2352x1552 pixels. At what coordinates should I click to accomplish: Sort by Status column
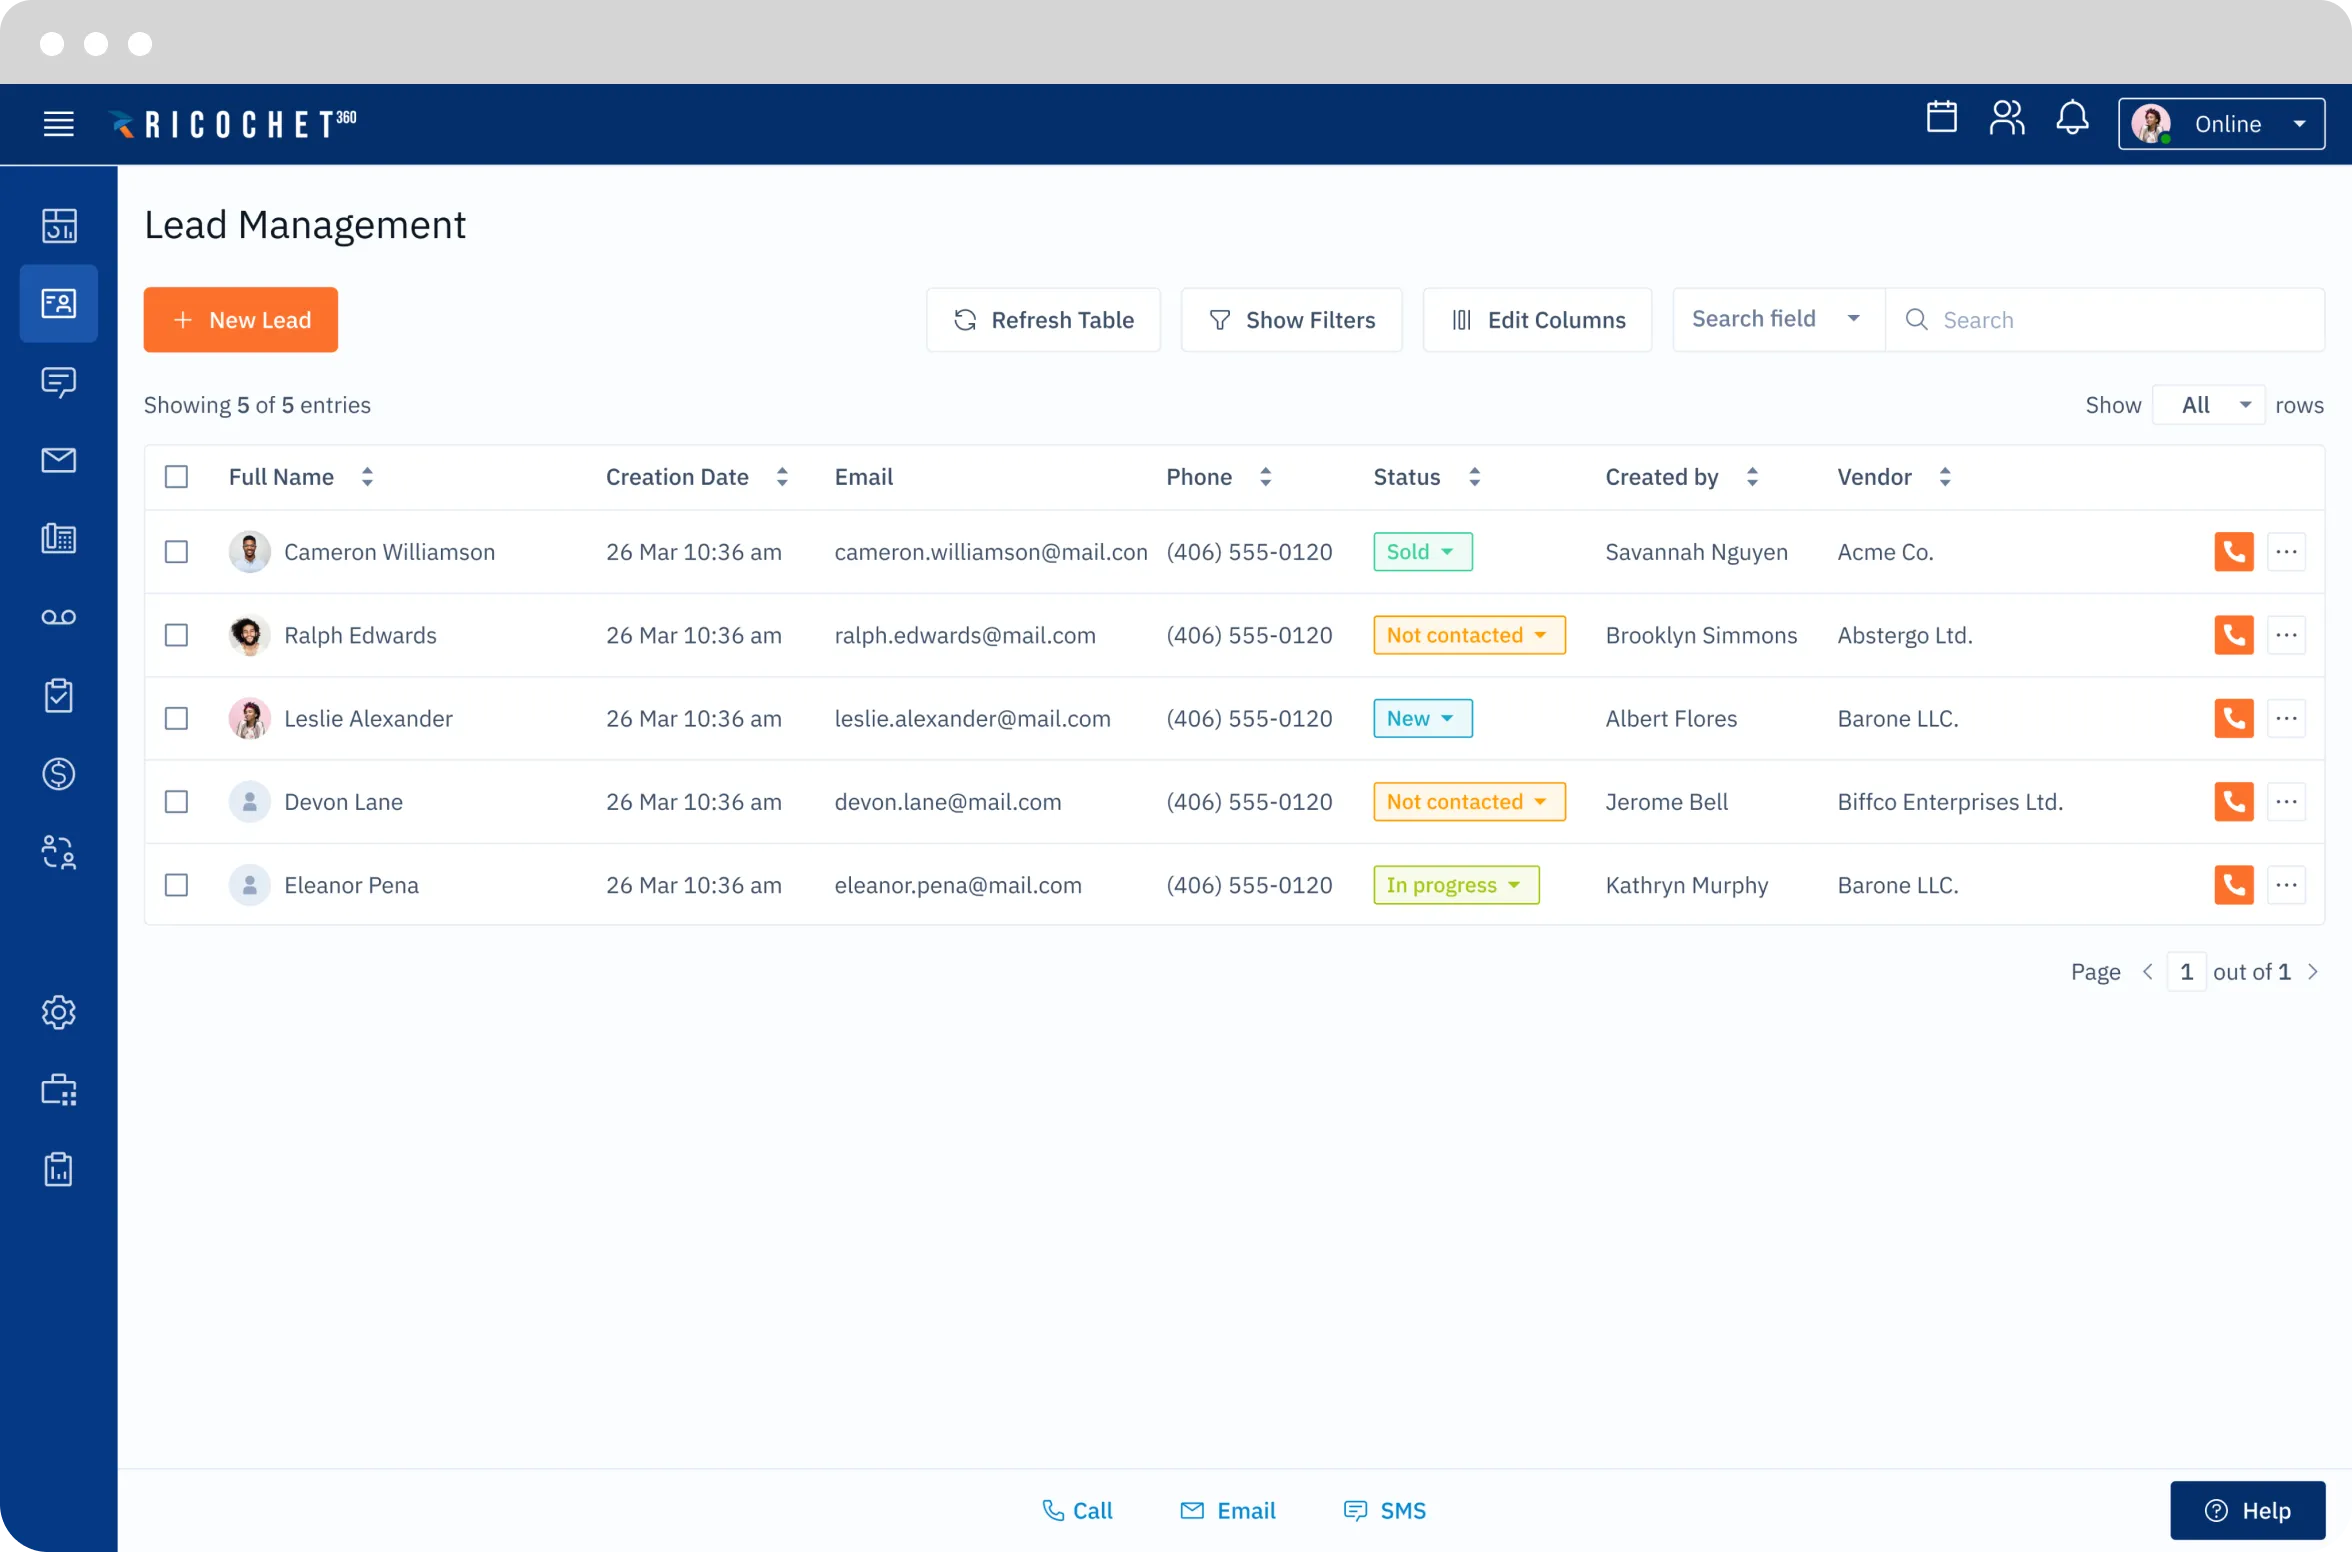pyautogui.click(x=1474, y=477)
